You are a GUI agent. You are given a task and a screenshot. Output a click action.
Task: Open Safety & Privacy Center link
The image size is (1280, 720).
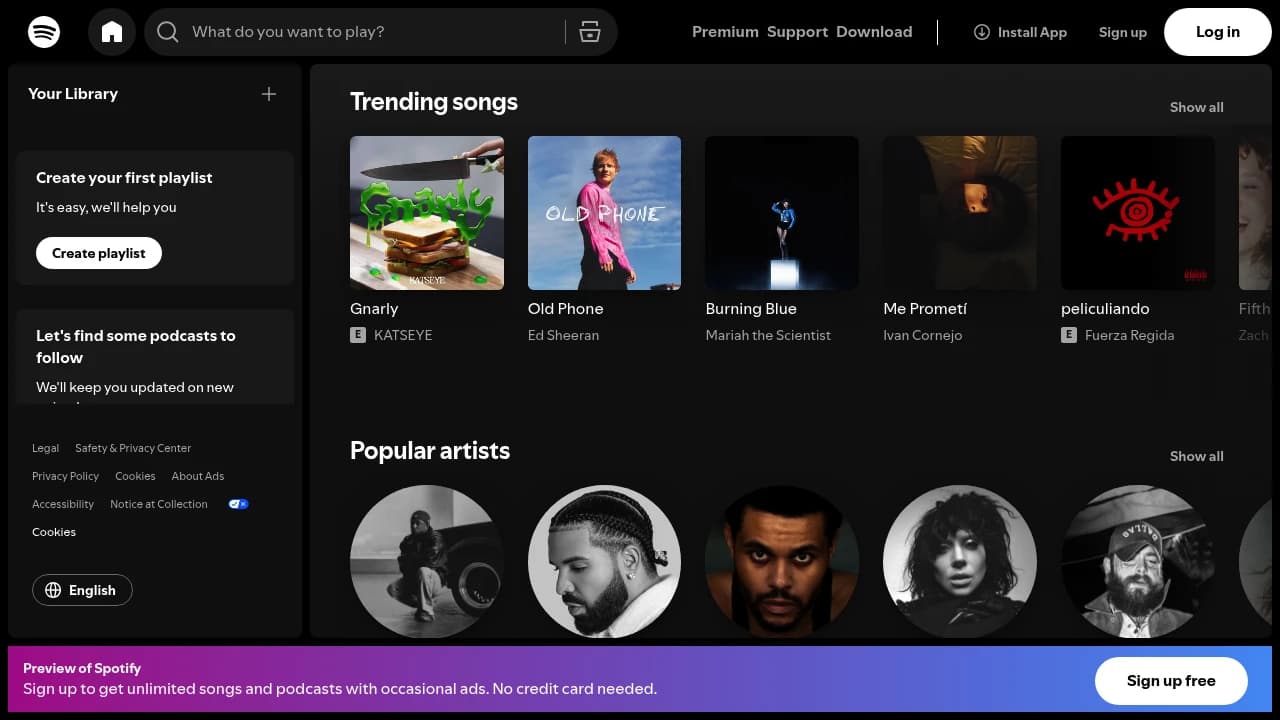pyautogui.click(x=133, y=448)
